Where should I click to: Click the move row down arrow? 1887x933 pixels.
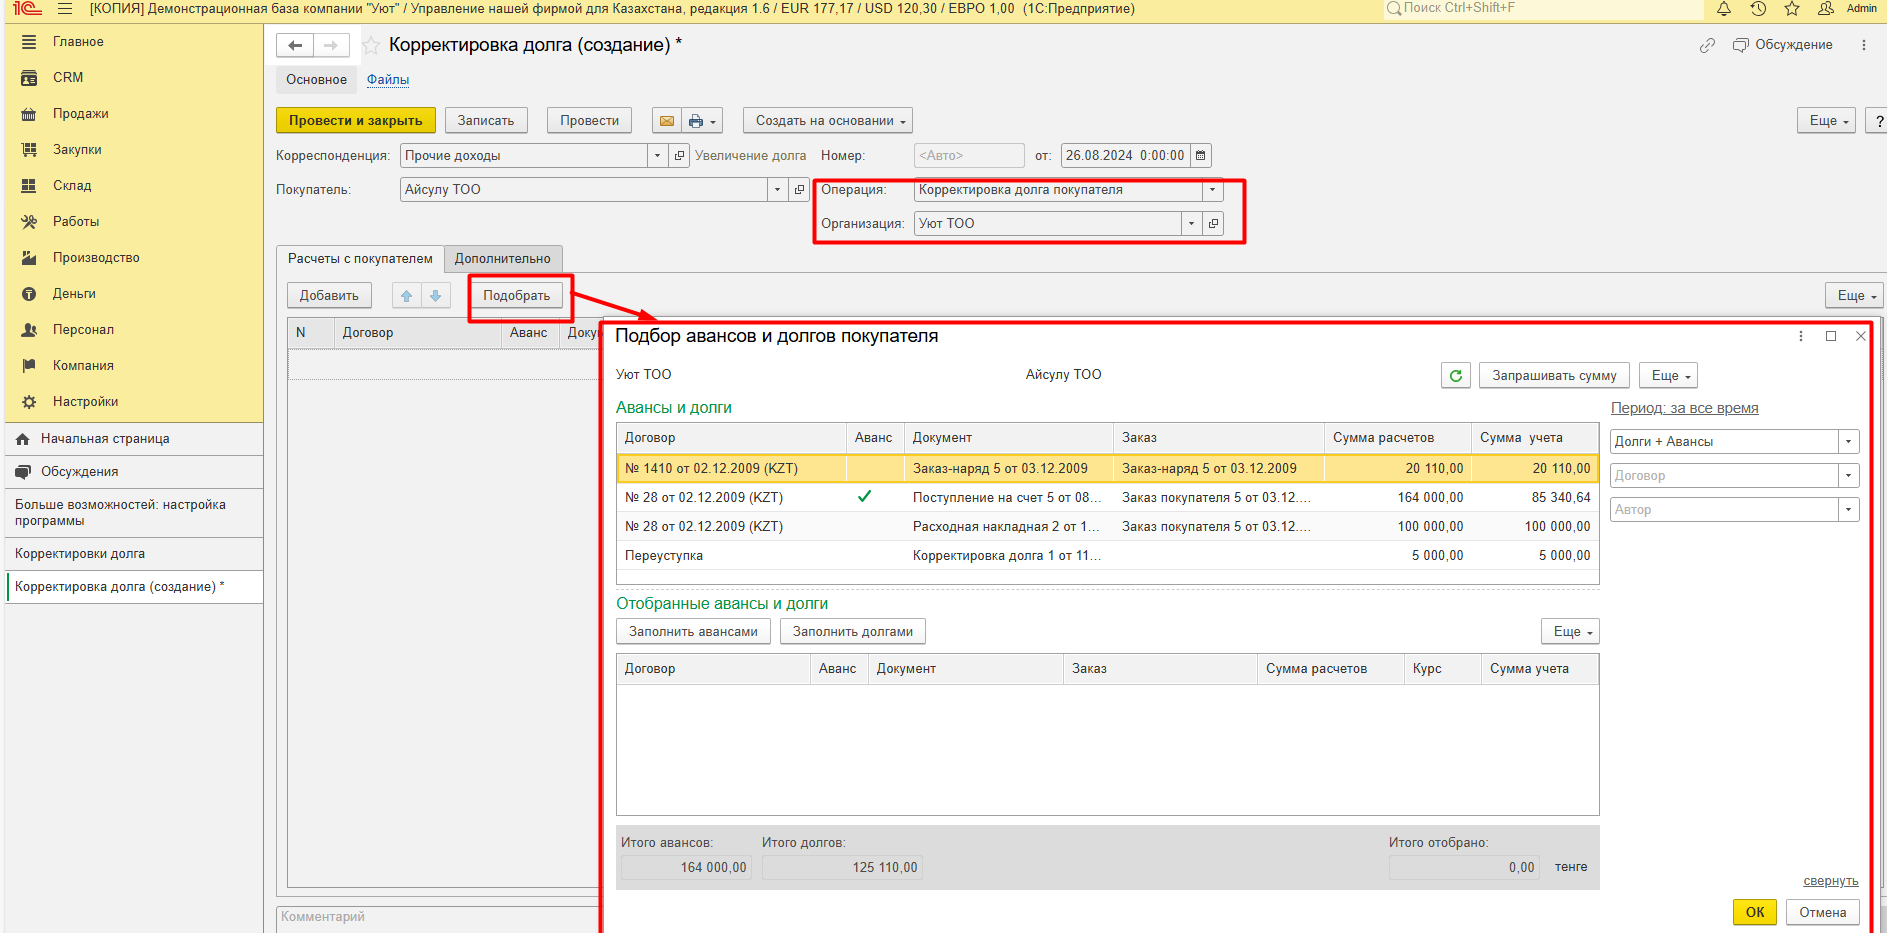pos(435,296)
